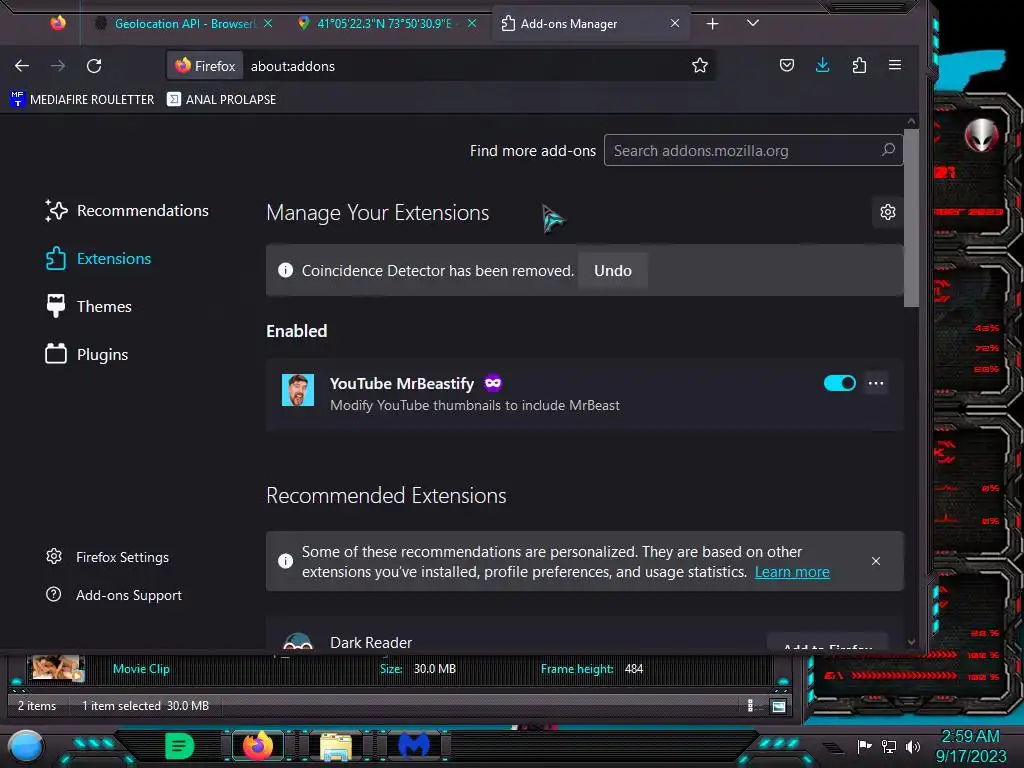
Task: Close the Geolocation API tab
Action: pos(268,24)
